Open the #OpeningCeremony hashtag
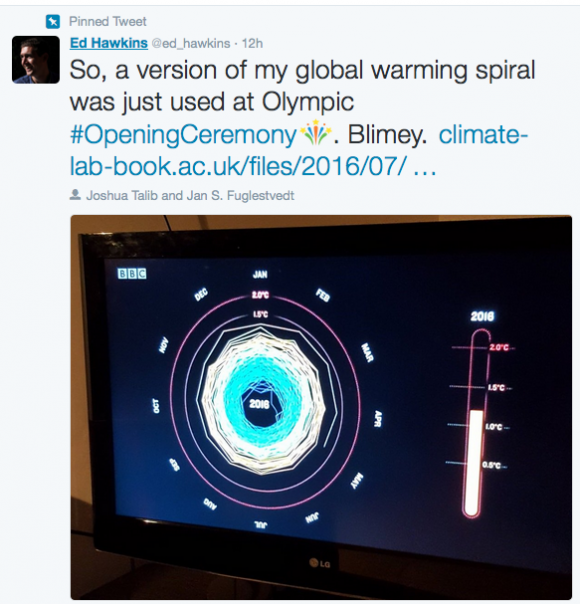The height and width of the screenshot is (604, 580). 183,135
